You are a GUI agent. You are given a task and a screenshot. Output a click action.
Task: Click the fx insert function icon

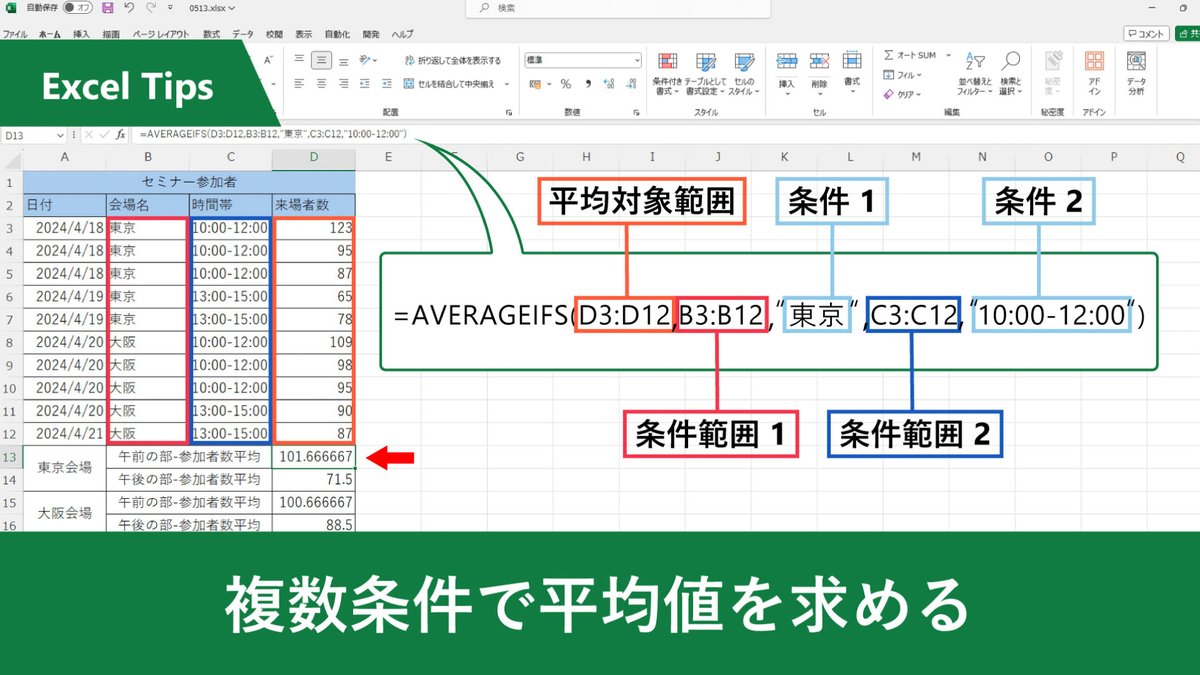[120, 134]
